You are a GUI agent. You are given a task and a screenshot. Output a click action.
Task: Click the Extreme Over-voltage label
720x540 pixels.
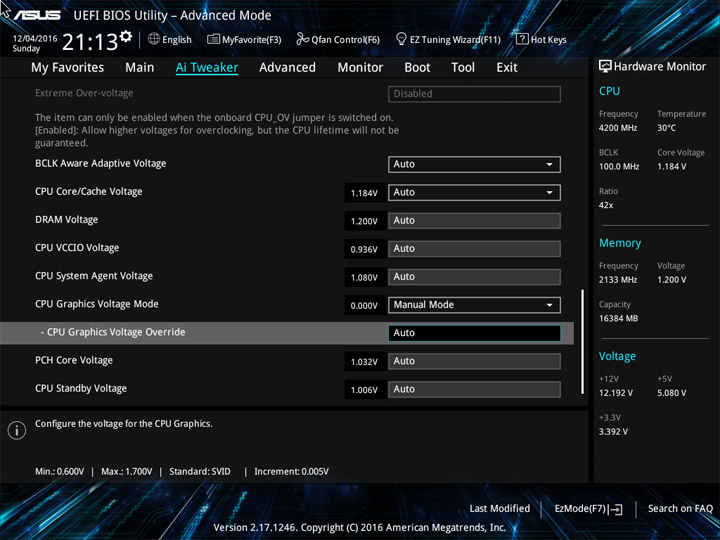[84, 93]
